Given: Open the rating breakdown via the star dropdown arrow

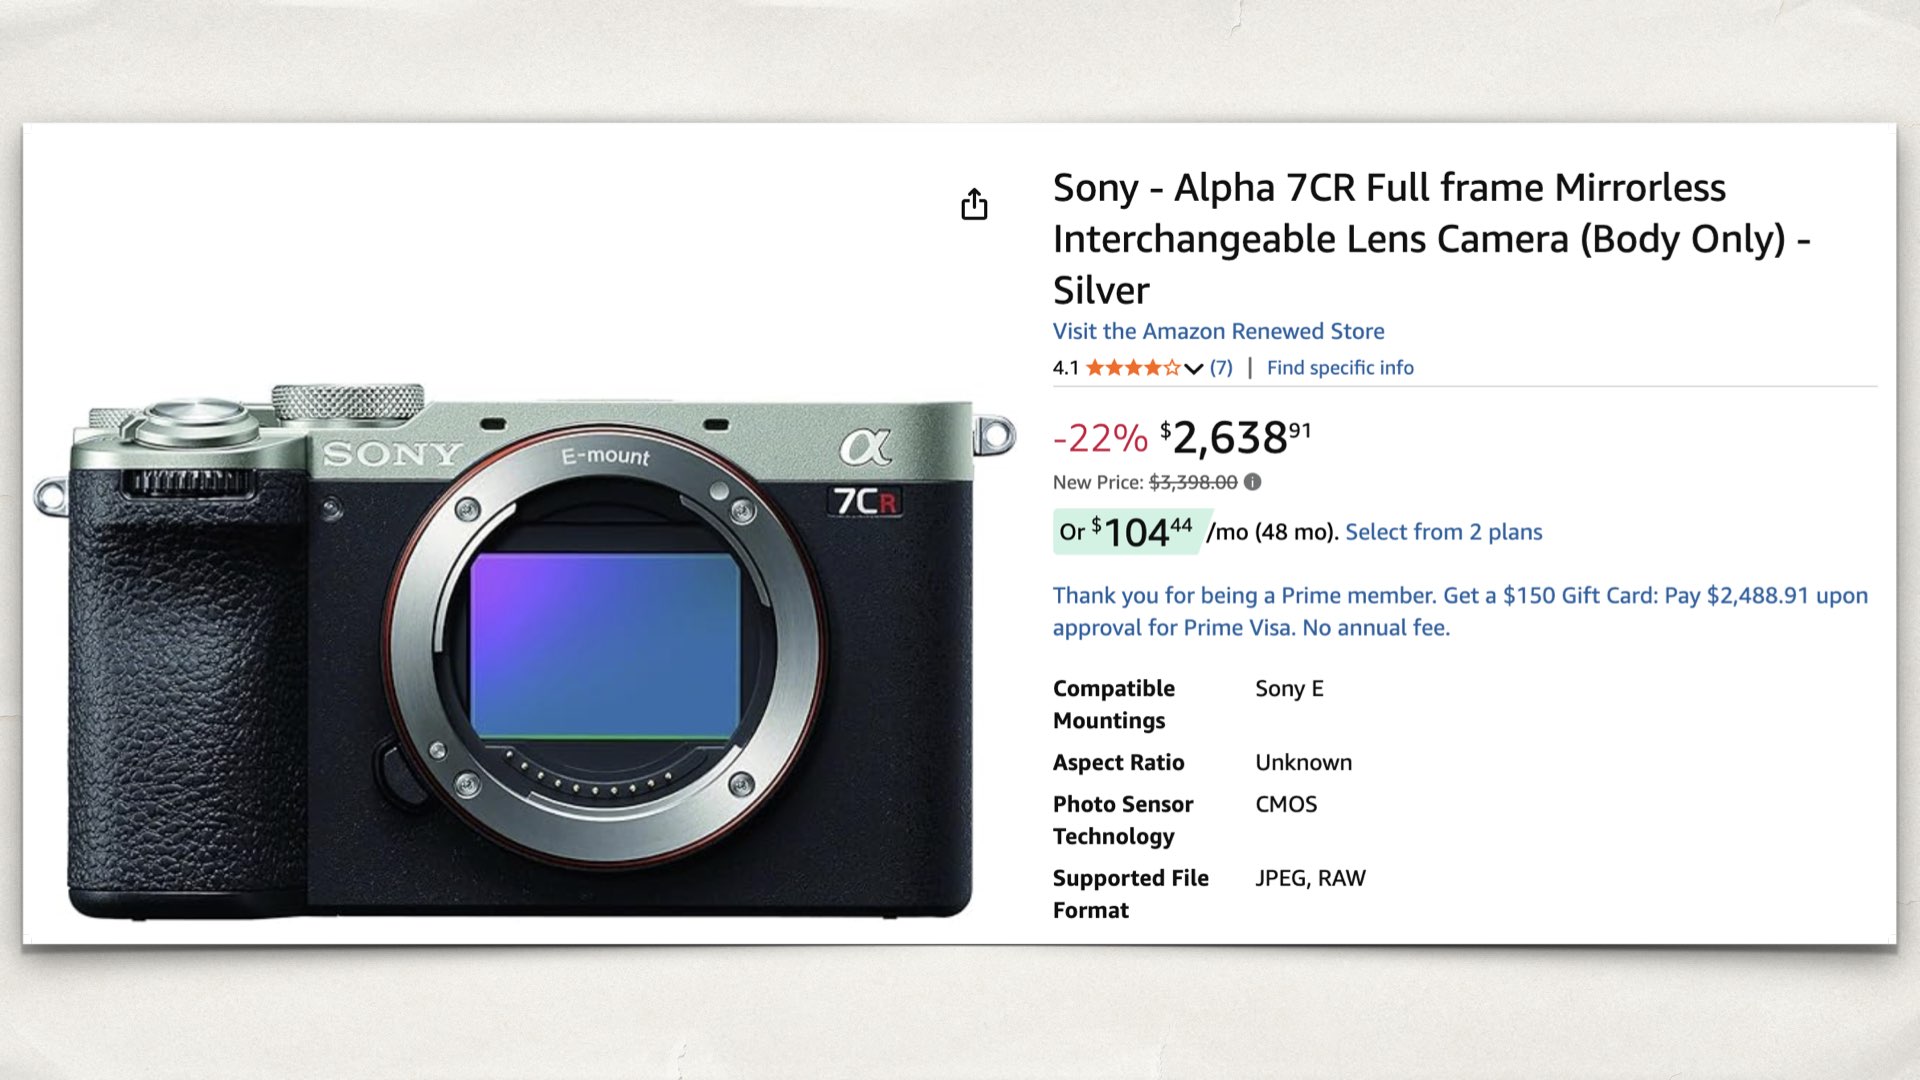Looking at the screenshot, I should (x=1192, y=368).
